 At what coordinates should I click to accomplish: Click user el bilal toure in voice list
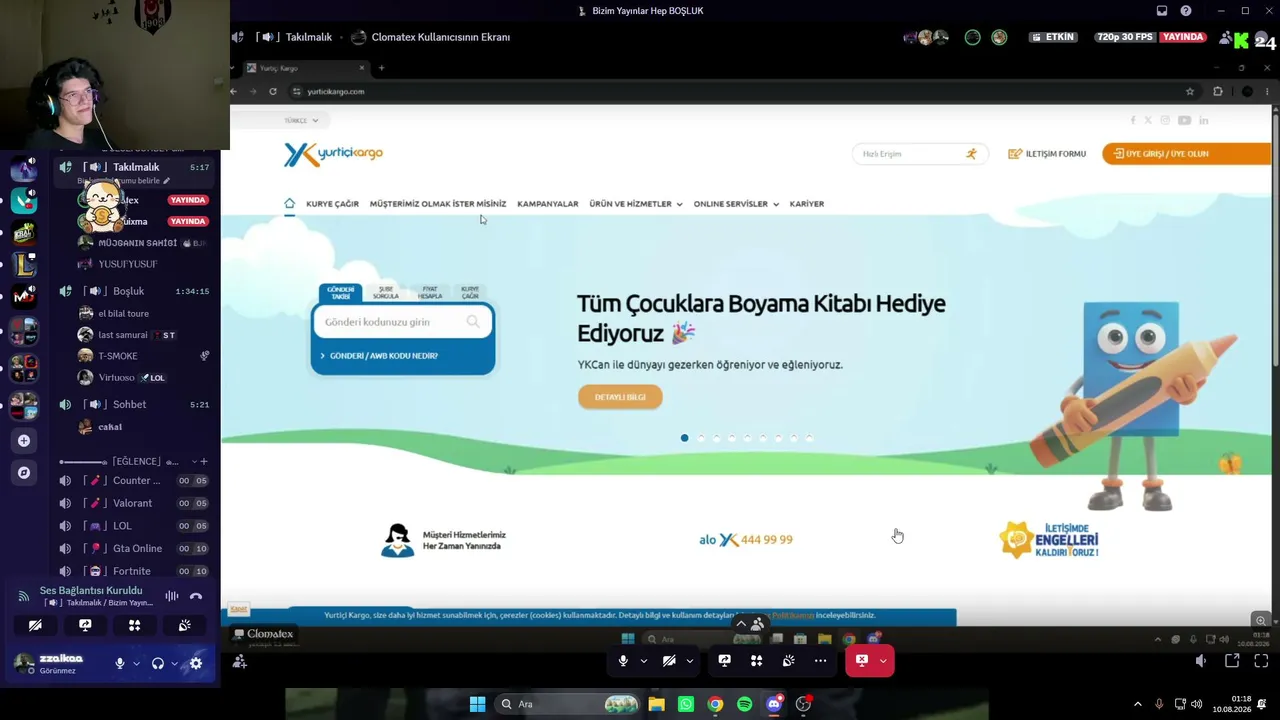[x=123, y=313]
